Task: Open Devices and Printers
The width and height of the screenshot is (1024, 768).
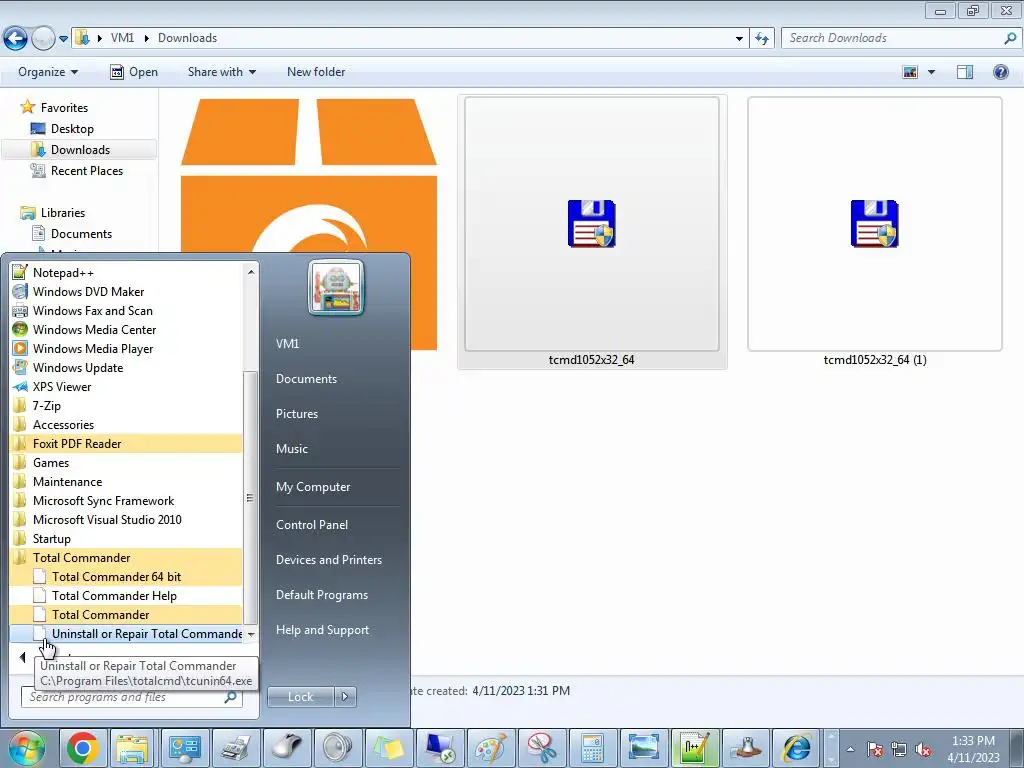Action: pos(328,560)
